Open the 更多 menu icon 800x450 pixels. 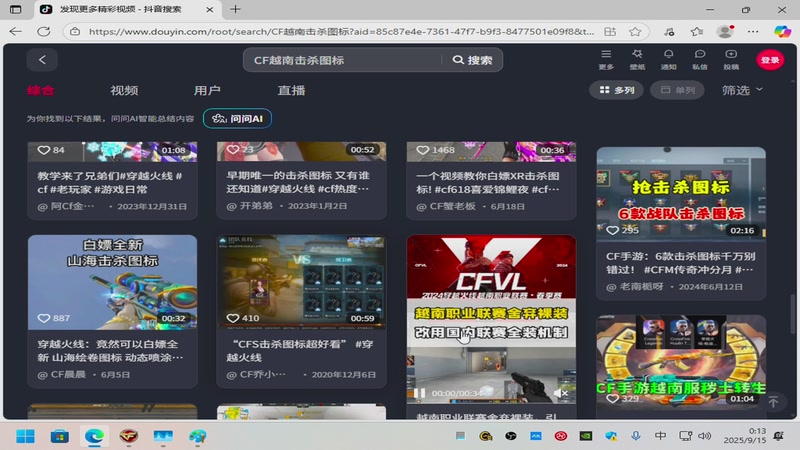pyautogui.click(x=606, y=59)
